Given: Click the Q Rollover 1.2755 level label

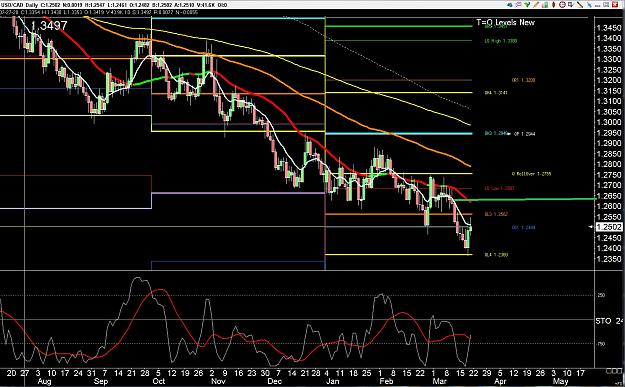Looking at the screenshot, I should point(531,174).
